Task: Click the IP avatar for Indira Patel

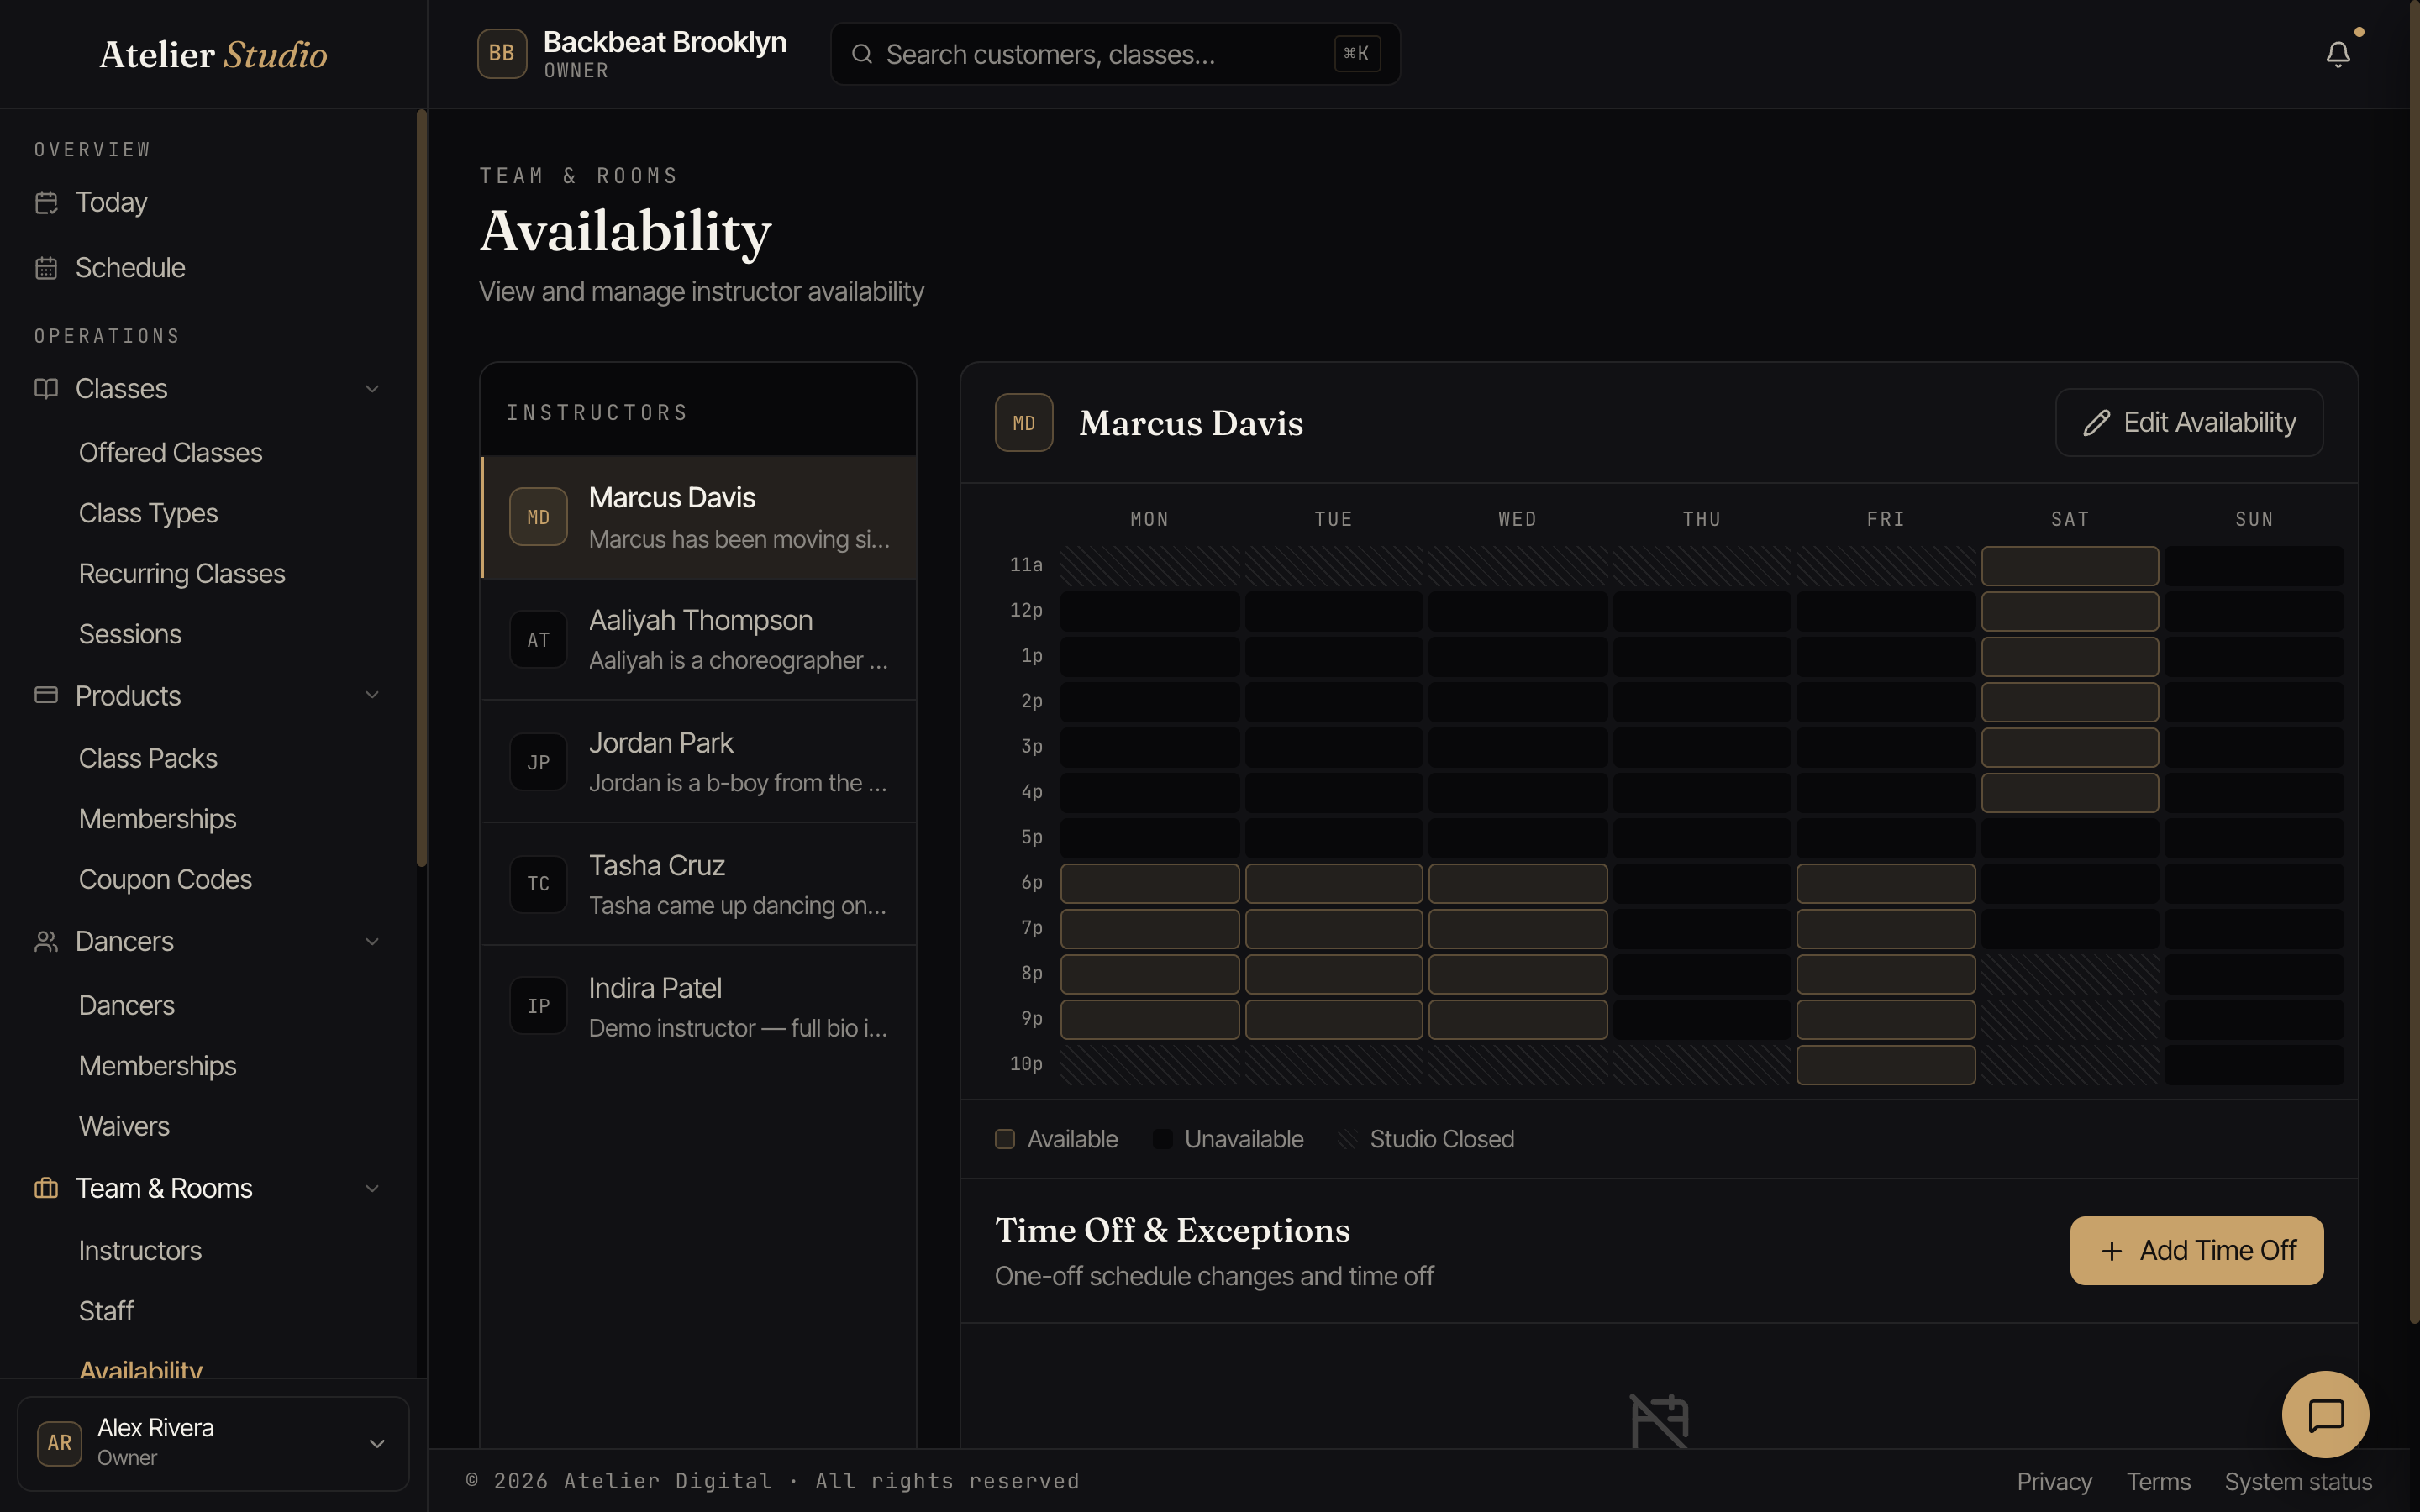Action: pos(538,1007)
